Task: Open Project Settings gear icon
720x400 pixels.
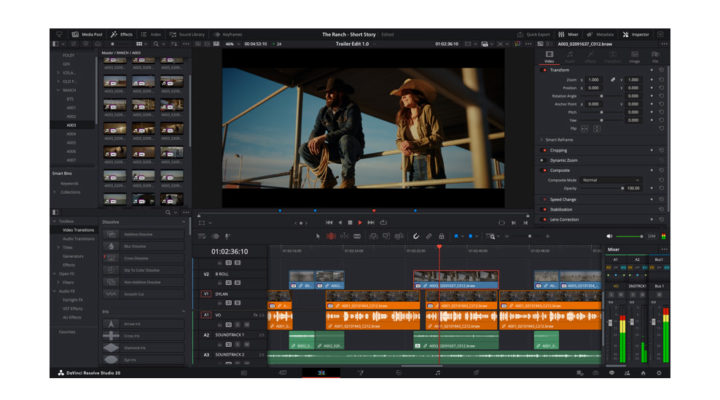Action: pyautogui.click(x=659, y=373)
